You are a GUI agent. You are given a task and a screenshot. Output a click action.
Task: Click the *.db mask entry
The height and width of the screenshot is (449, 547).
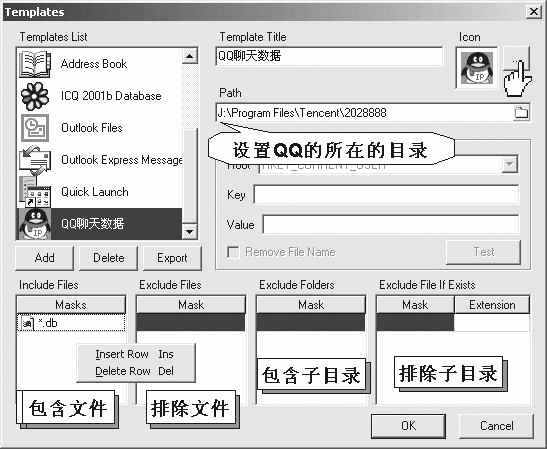[x=71, y=323]
